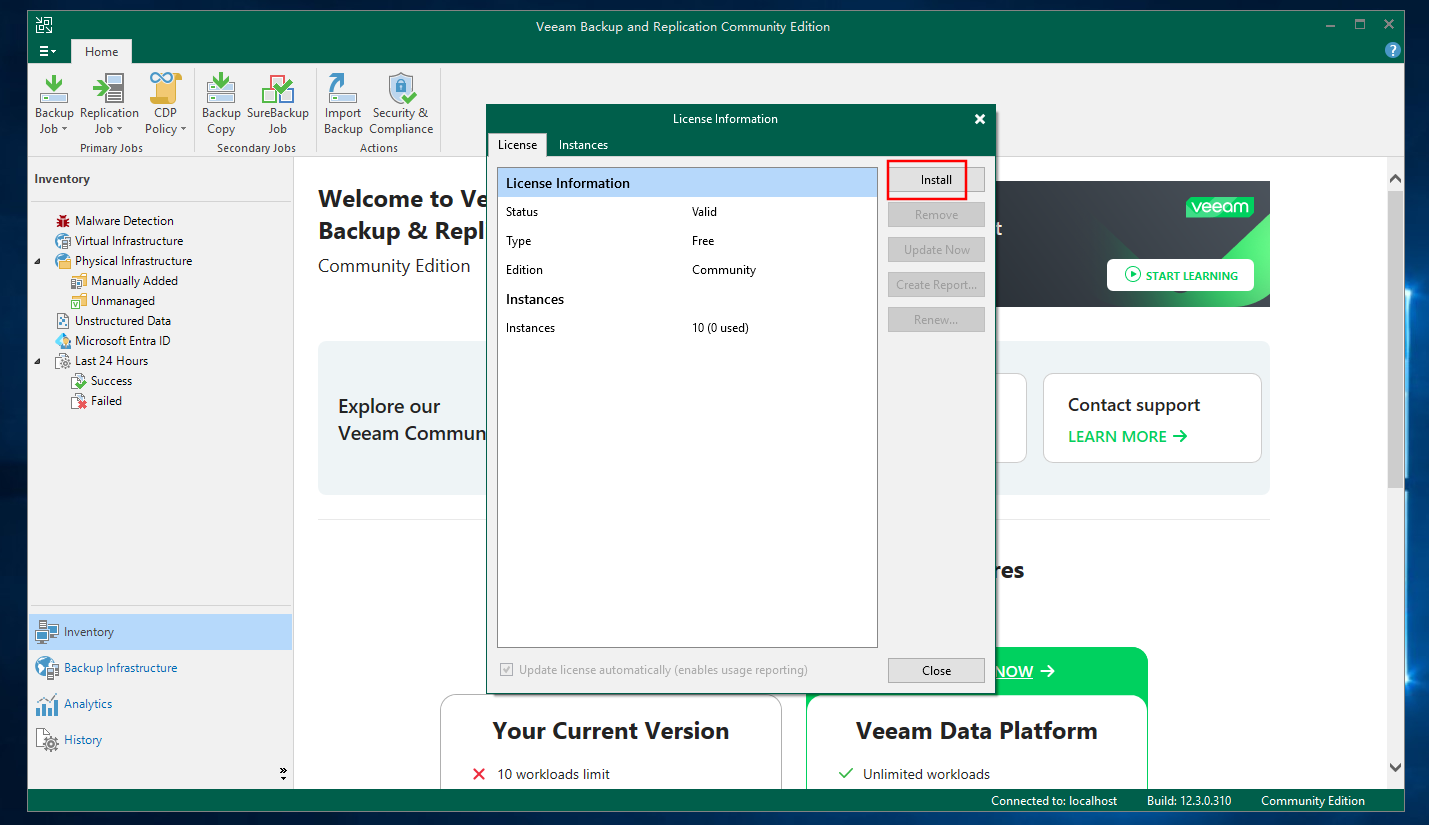
Task: Click the Status Valid row
Action: click(687, 212)
